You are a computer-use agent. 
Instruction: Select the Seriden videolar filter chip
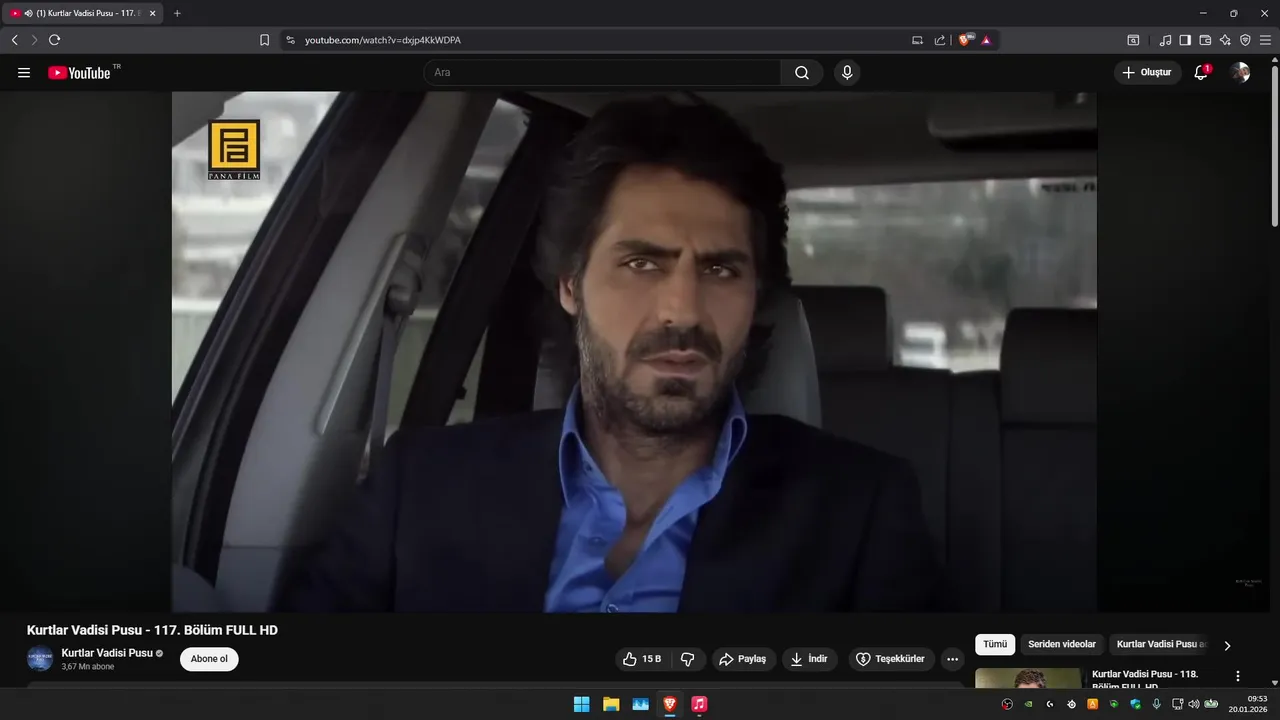coord(1062,645)
